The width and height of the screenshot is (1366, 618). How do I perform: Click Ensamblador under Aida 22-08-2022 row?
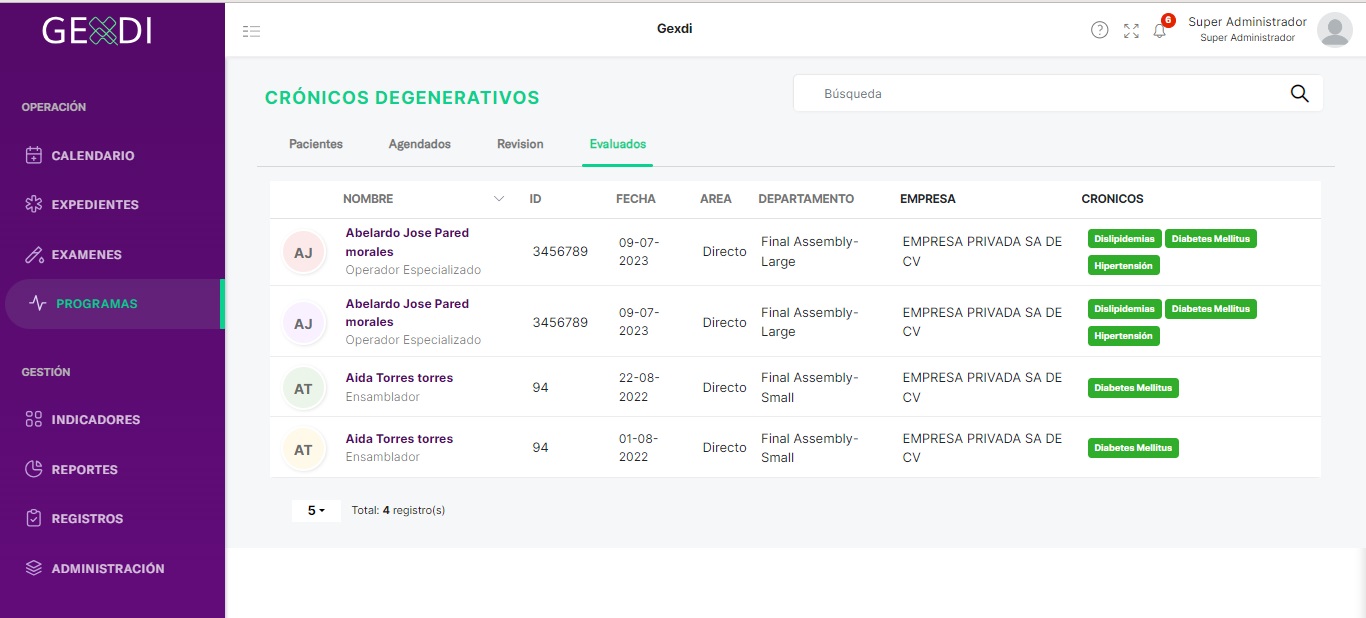[x=383, y=397]
